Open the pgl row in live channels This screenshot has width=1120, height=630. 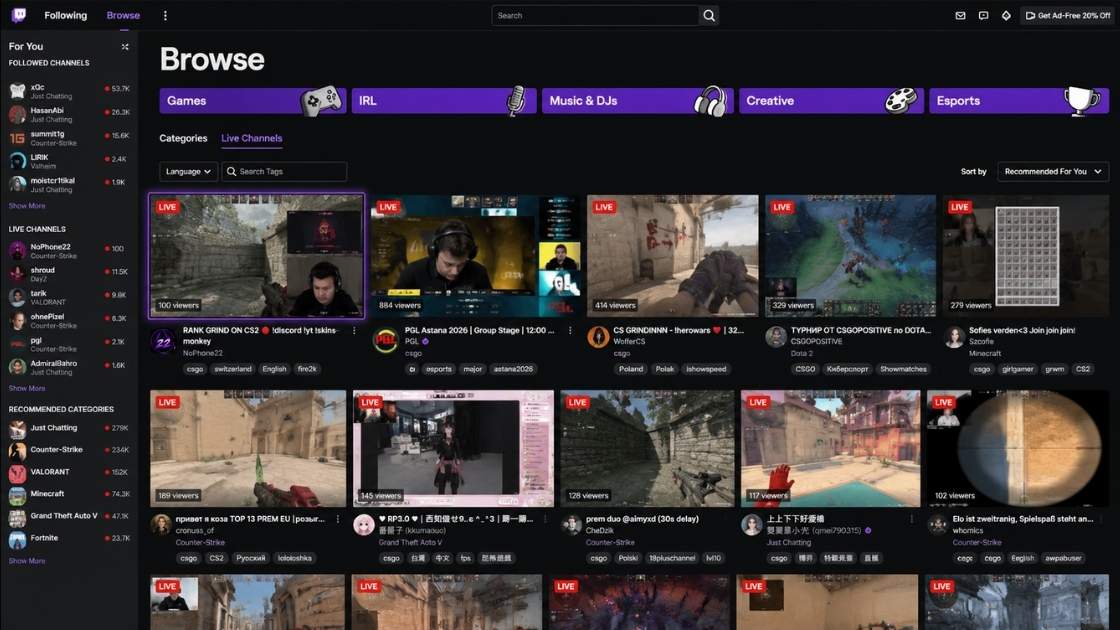(69, 344)
